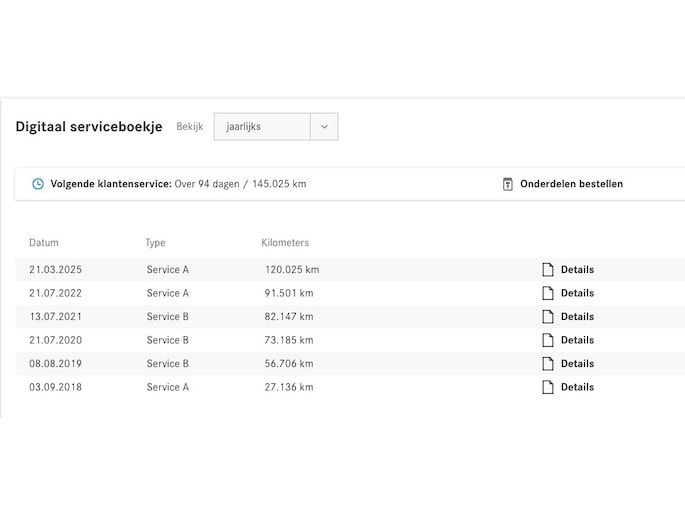The image size is (685, 513).
Task: View Details for the 27.136 km service
Action: click(x=577, y=387)
